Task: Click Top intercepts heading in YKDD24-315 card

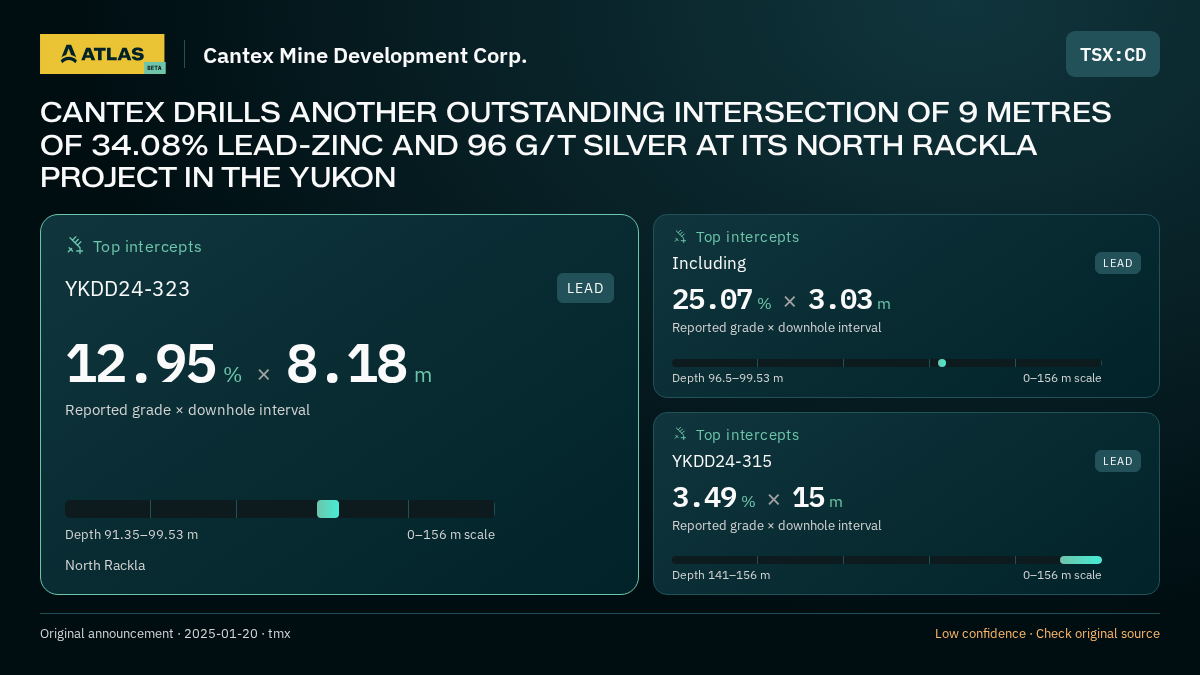Action: click(x=747, y=435)
